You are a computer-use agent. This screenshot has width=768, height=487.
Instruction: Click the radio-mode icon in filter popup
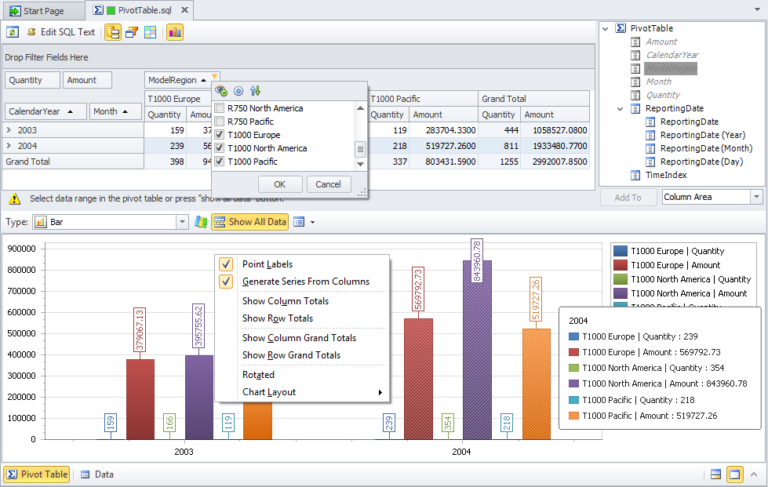(238, 91)
